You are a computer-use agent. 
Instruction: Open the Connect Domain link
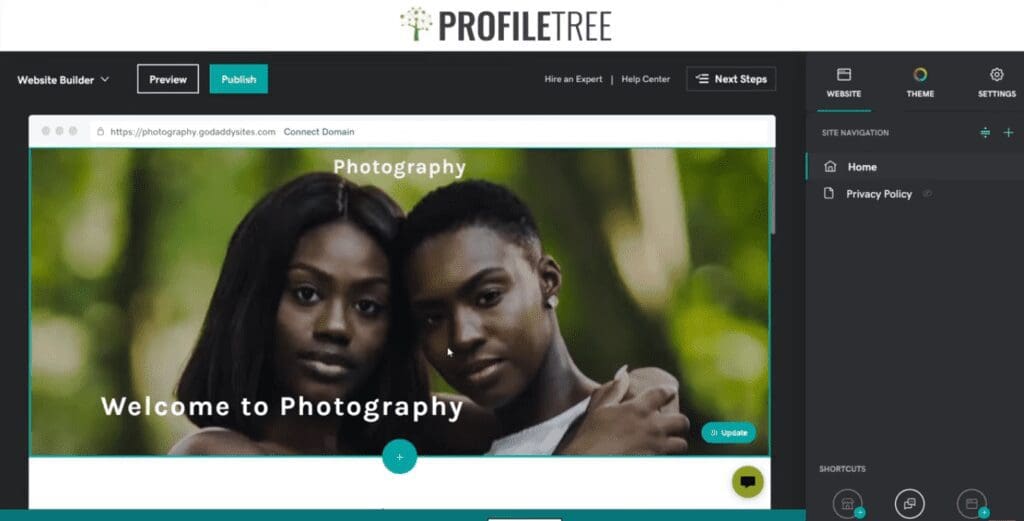click(x=319, y=132)
